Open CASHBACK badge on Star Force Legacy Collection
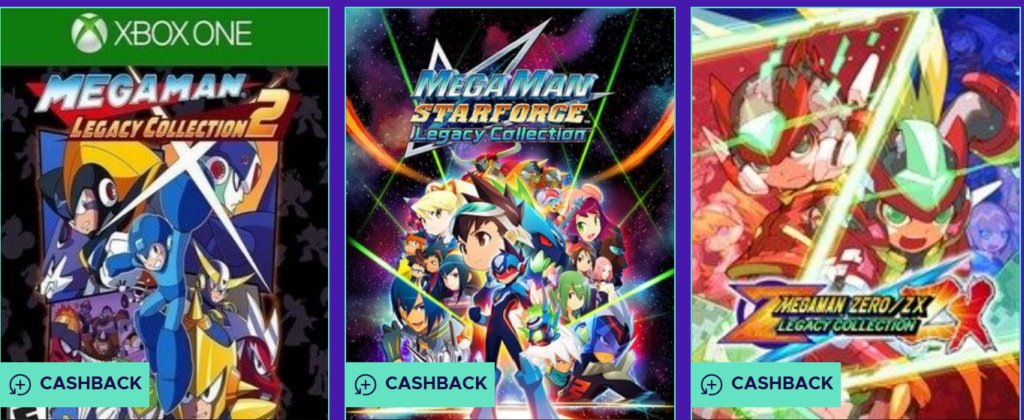The image size is (1024, 420). coord(420,384)
